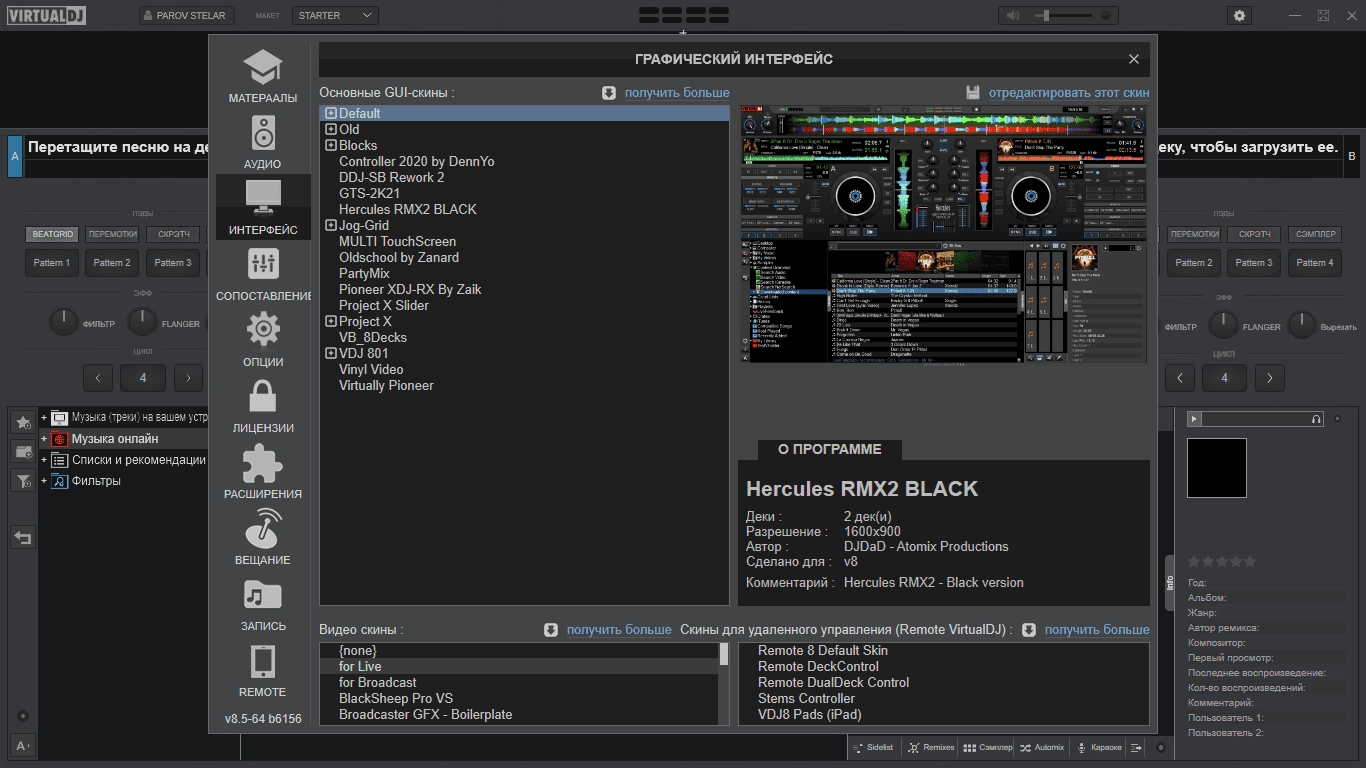Image resolution: width=1366 pixels, height=768 pixels.
Task: Switch to the Sidelist tab
Action: tap(872, 747)
